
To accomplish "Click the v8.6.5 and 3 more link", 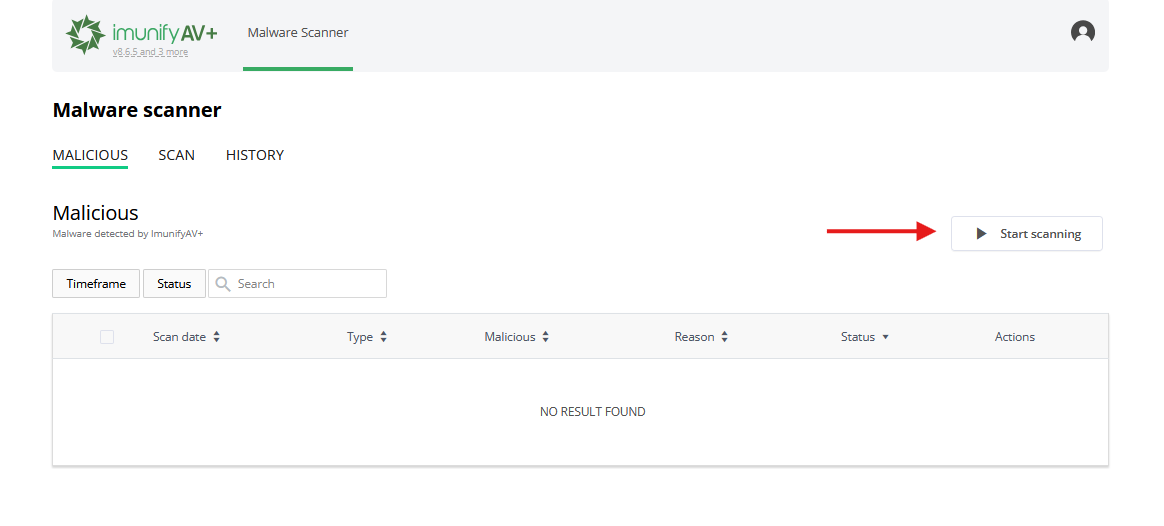I will tap(150, 52).
